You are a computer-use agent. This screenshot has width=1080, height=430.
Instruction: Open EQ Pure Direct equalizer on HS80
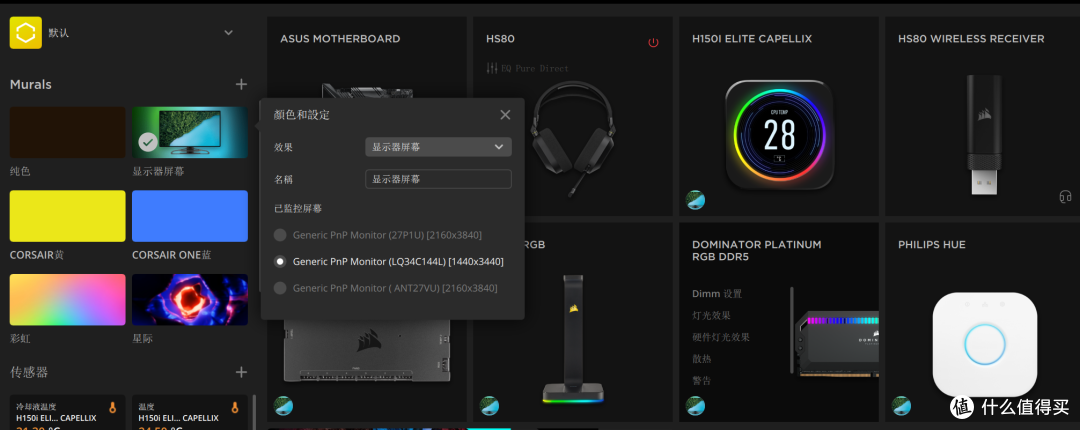pyautogui.click(x=528, y=68)
